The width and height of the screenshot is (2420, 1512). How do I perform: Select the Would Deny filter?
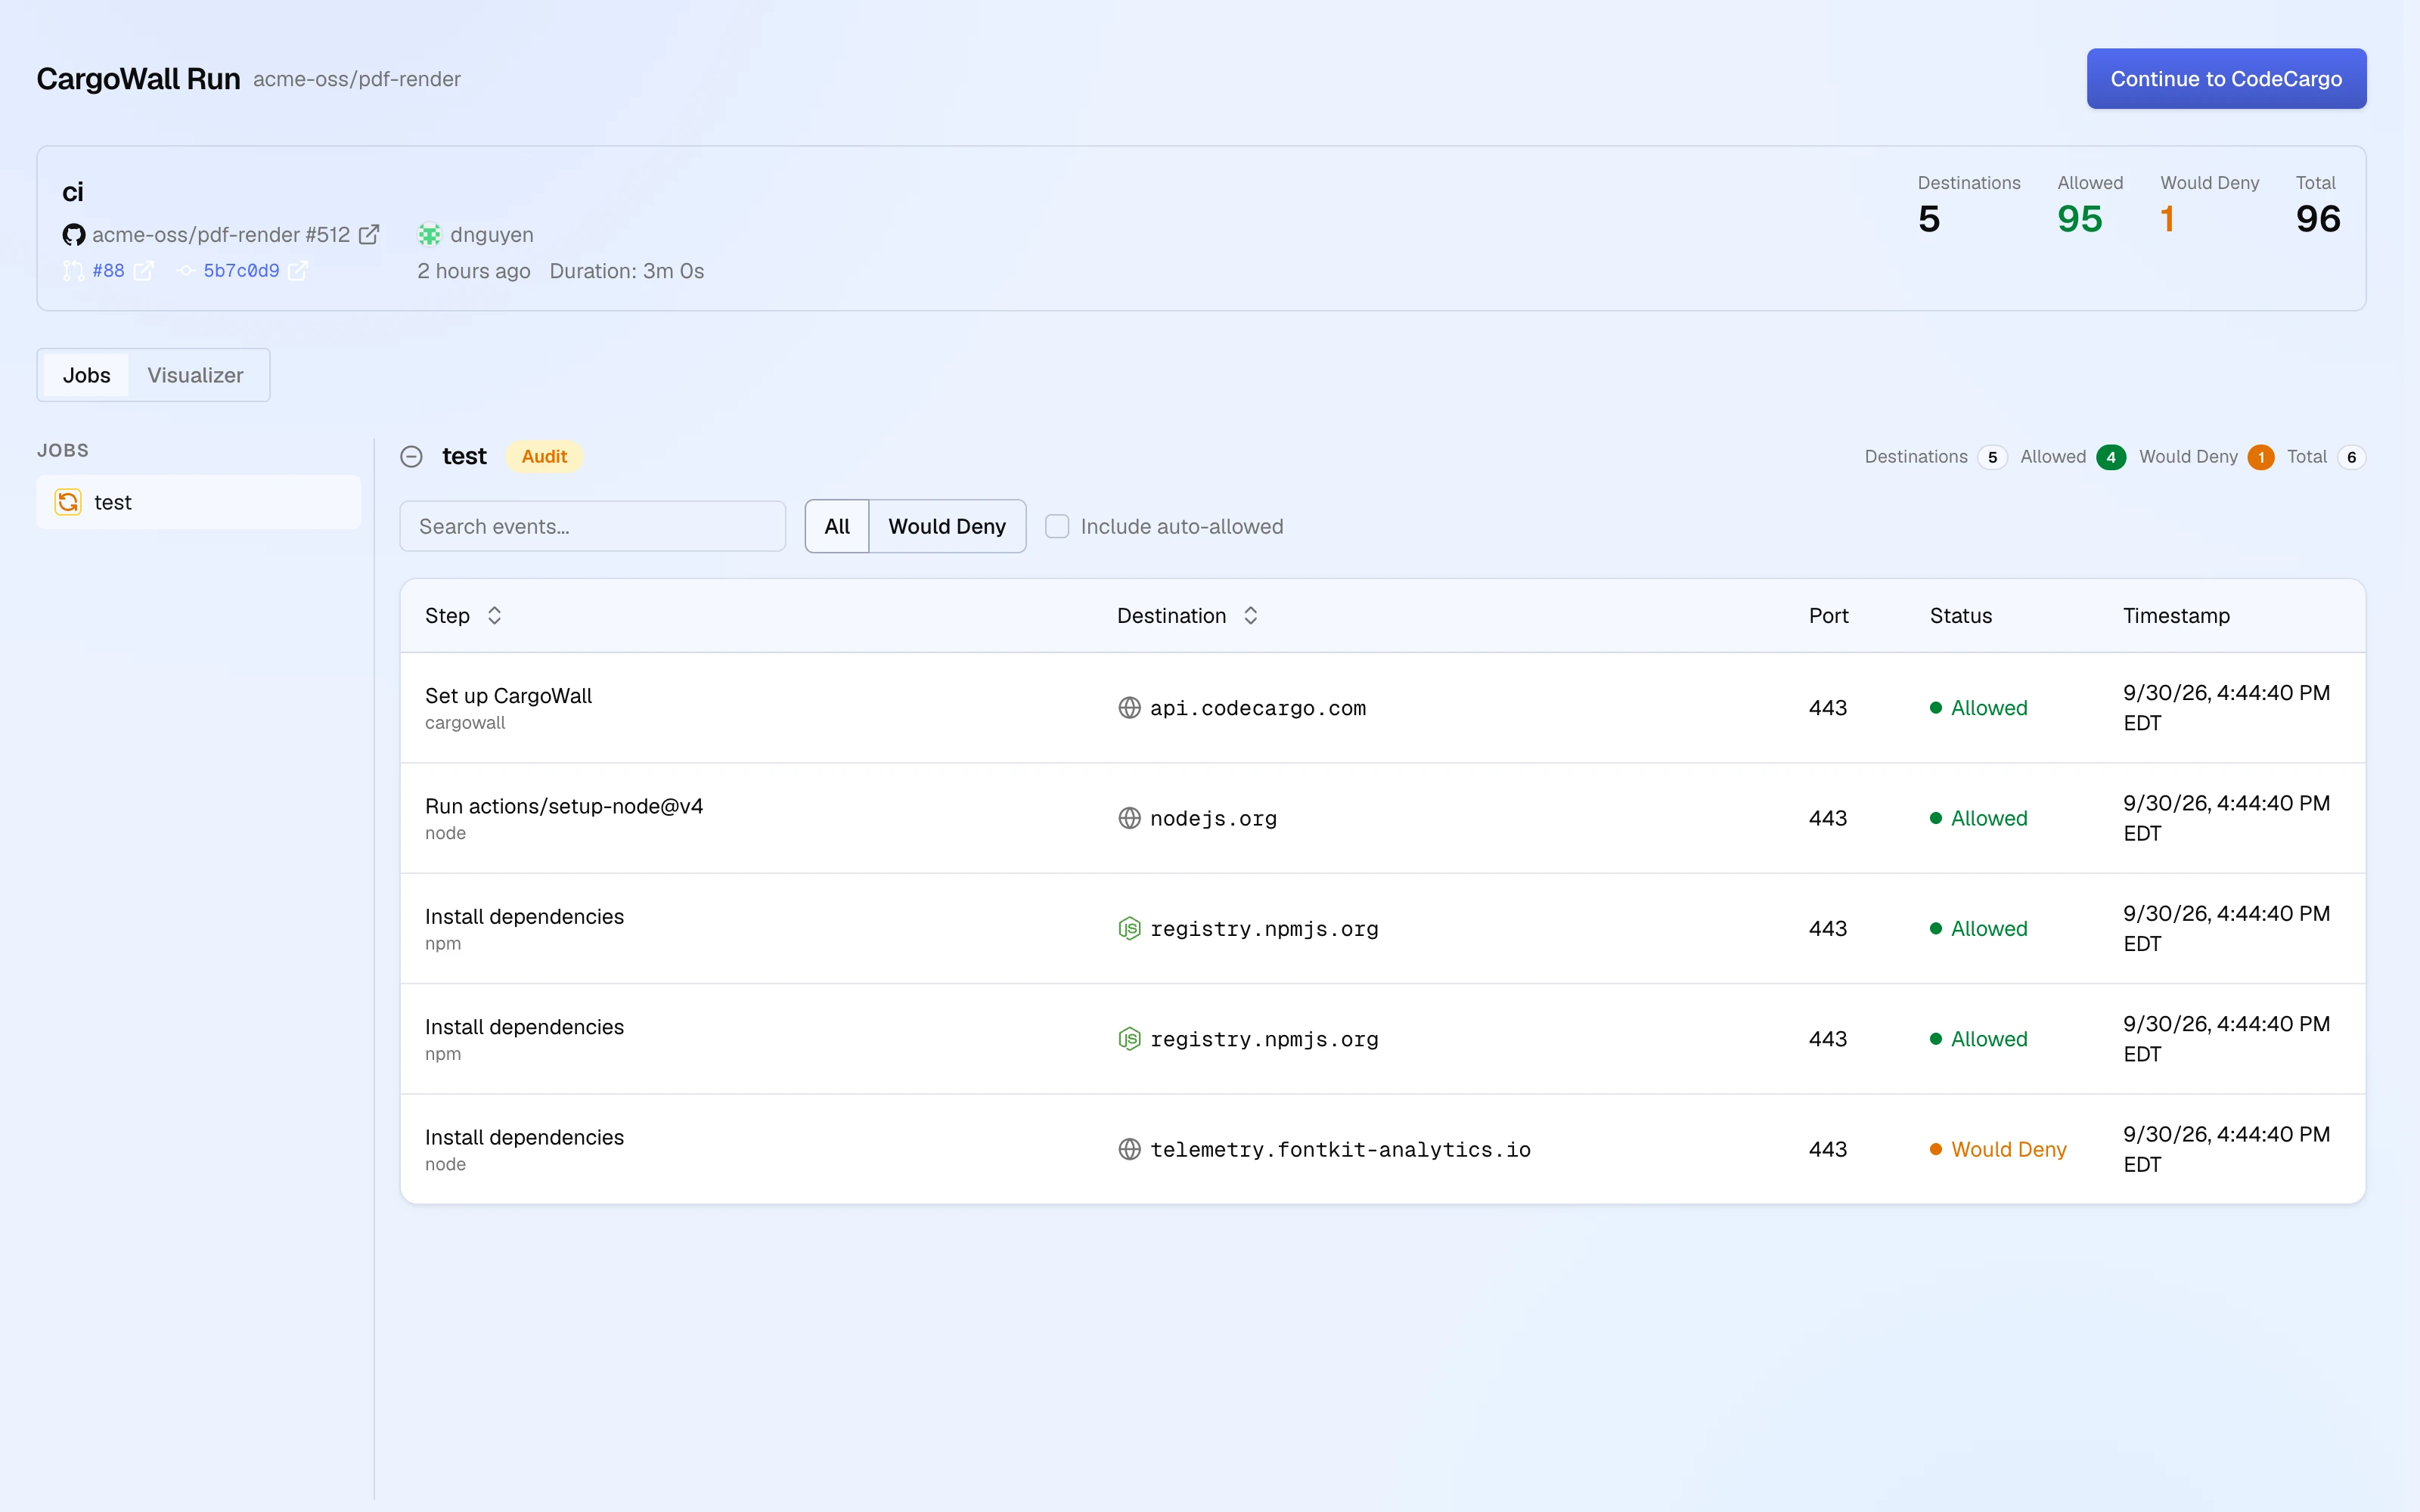tap(947, 526)
